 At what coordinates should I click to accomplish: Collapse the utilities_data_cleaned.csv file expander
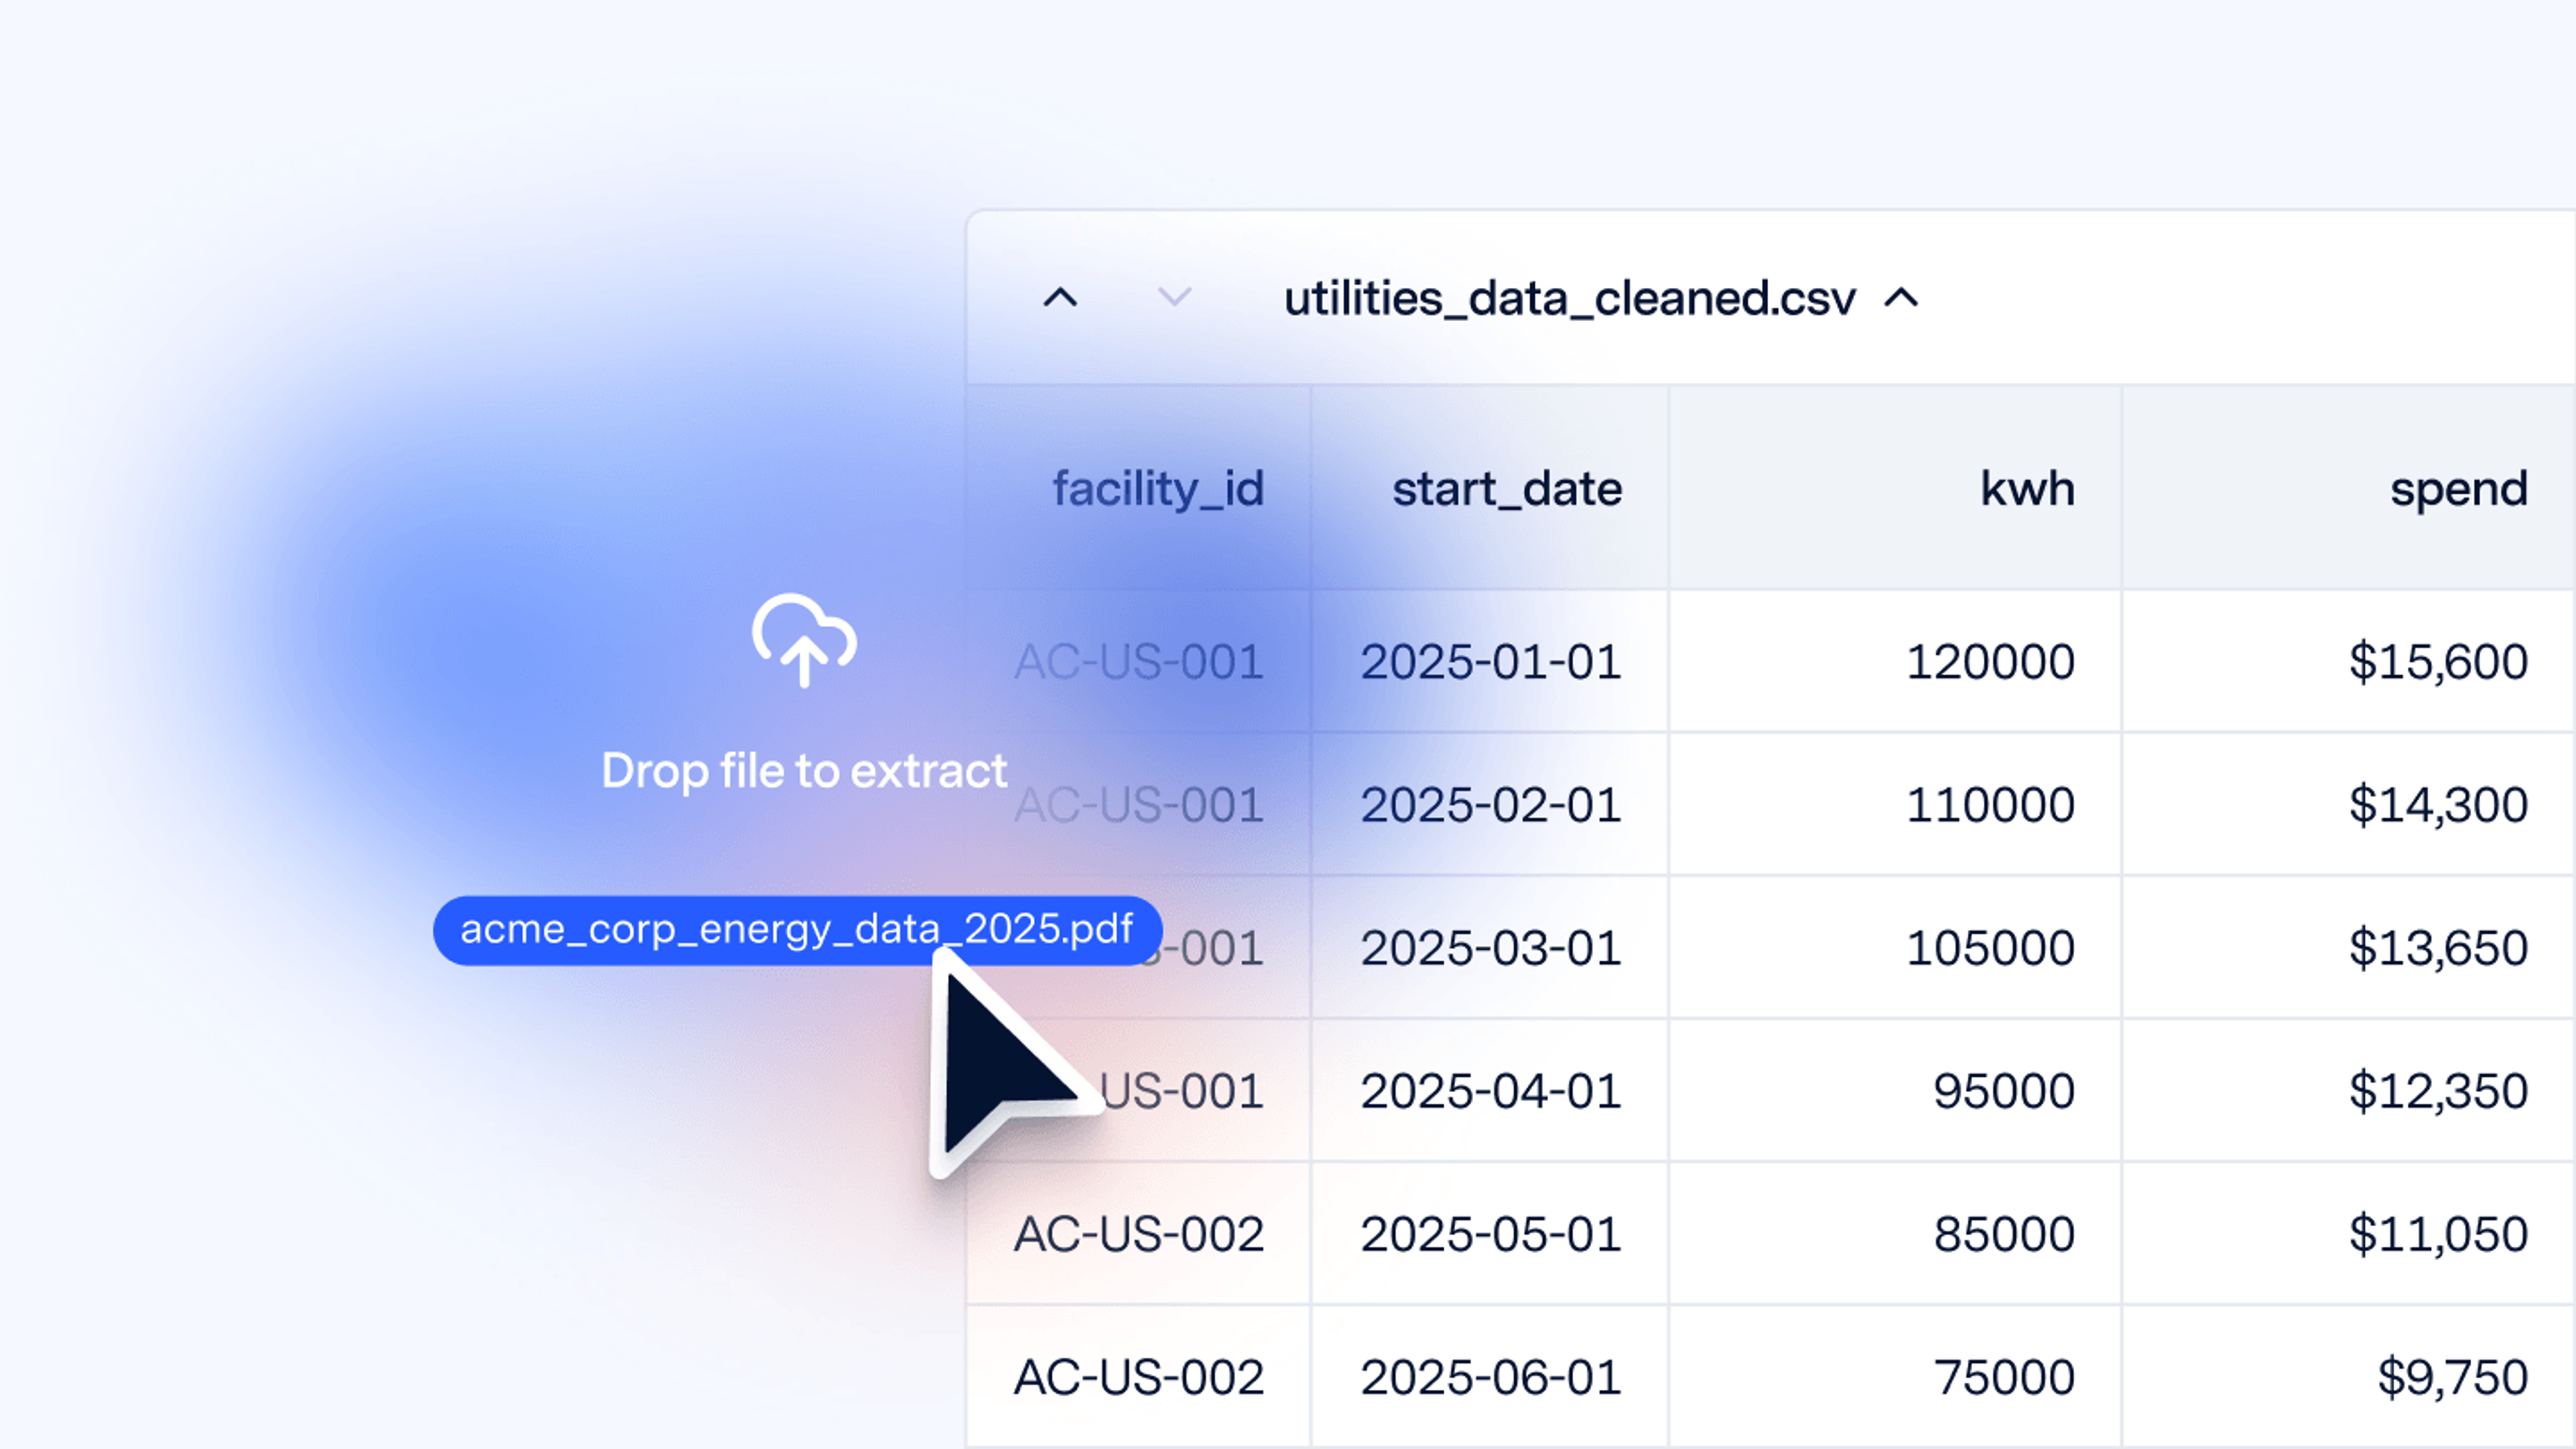point(1901,298)
